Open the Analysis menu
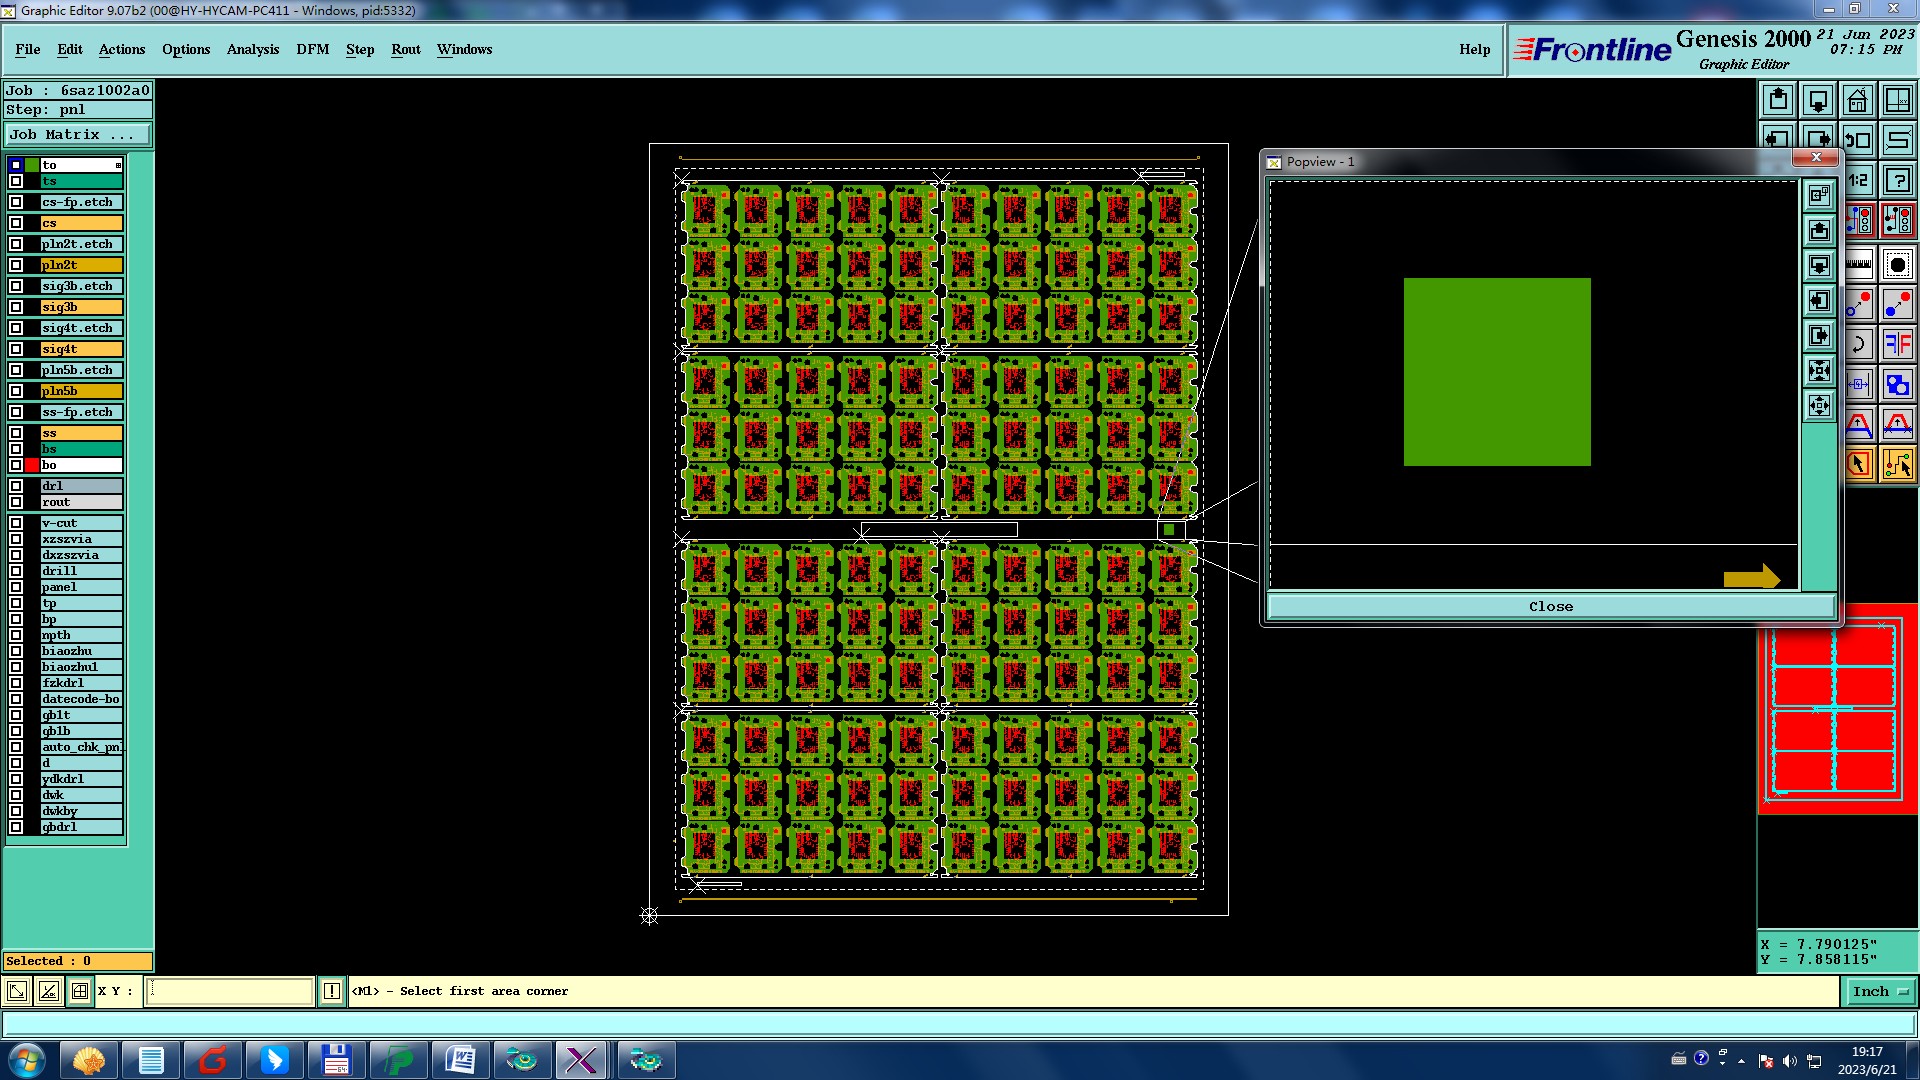Image resolution: width=1920 pixels, height=1080 pixels. click(x=252, y=49)
